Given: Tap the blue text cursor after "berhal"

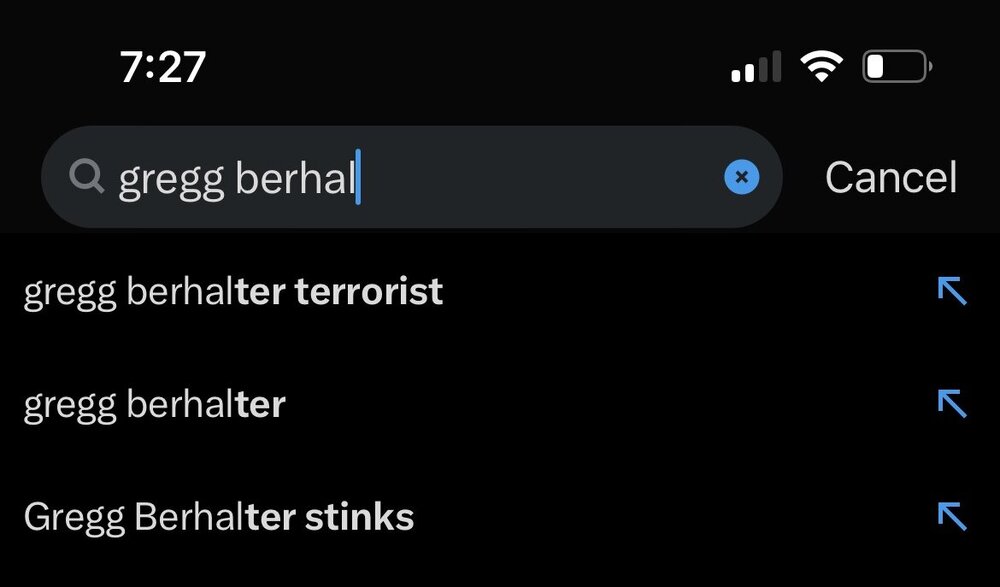Looking at the screenshot, I should 358,177.
